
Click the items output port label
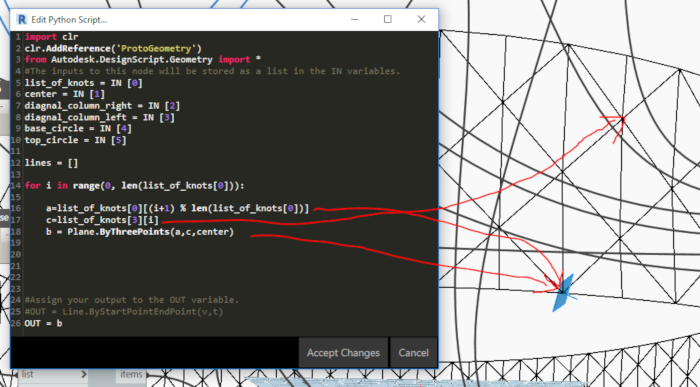click(131, 374)
